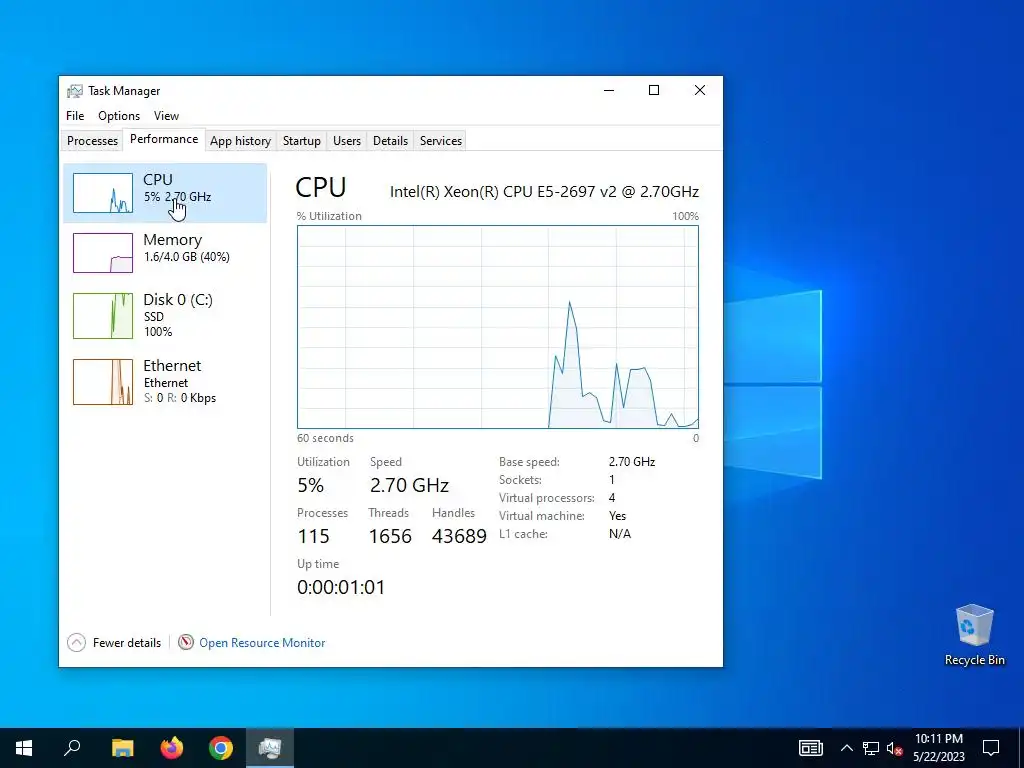Launch Firefox from the taskbar
Screen dimensions: 1024x768
[x=172, y=748]
